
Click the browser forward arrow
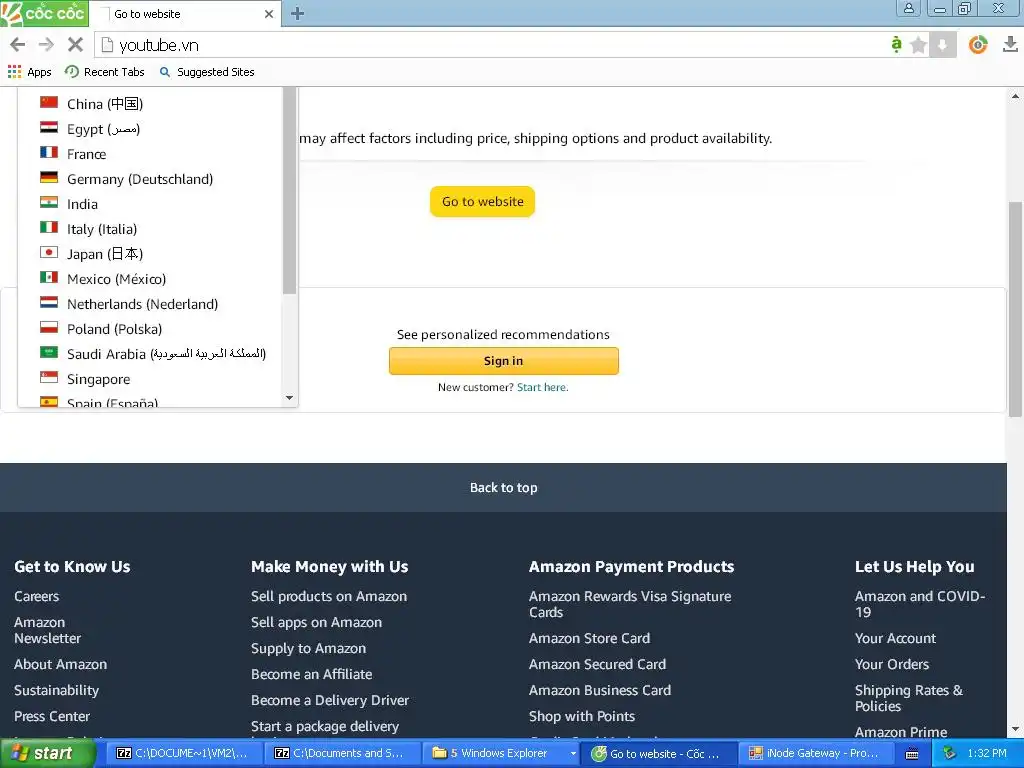[46, 44]
